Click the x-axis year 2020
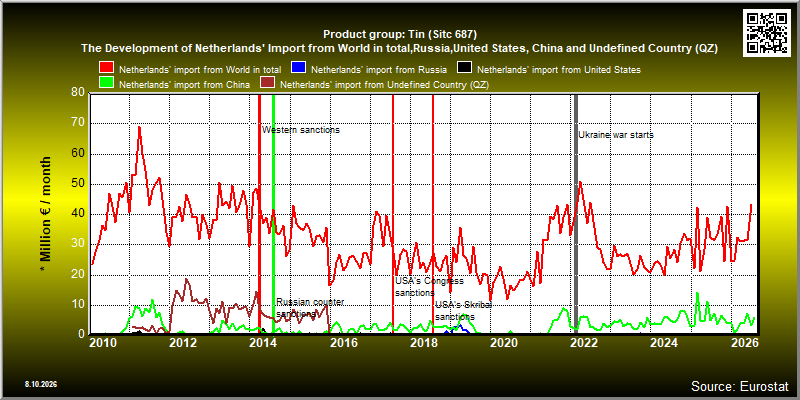This screenshot has width=800, height=400. coord(504,342)
